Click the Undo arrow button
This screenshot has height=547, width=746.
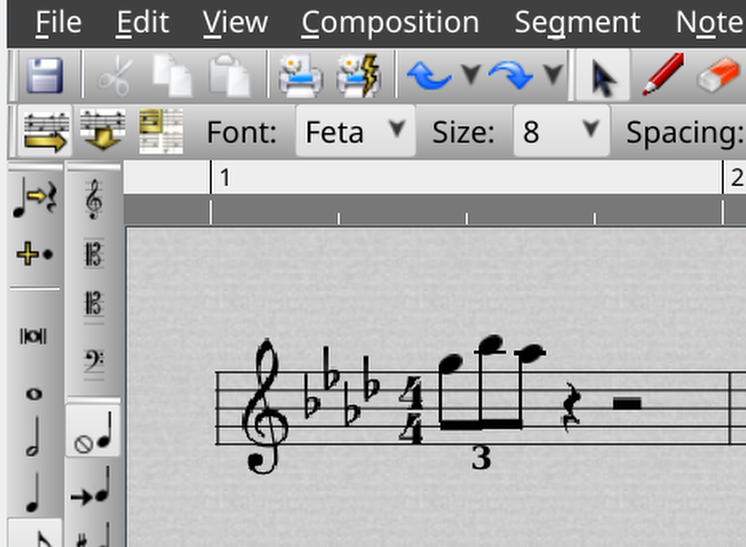click(x=430, y=76)
